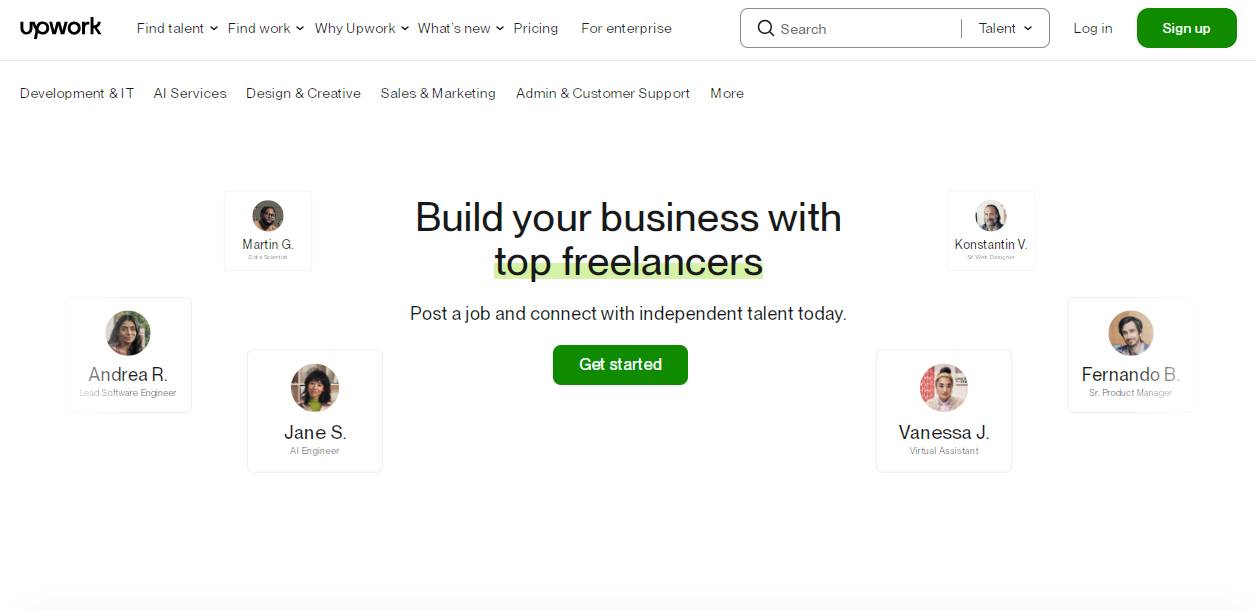Change the Talent search filter
Image resolution: width=1256 pixels, height=610 pixels.
click(1004, 28)
